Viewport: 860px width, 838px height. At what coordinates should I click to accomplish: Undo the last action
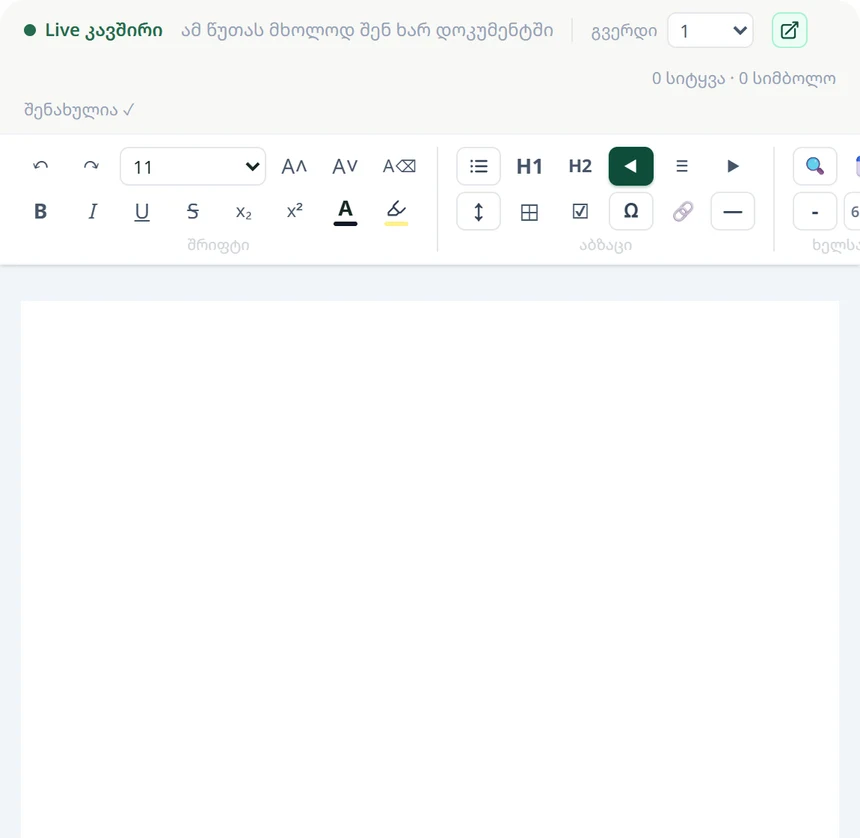point(41,166)
